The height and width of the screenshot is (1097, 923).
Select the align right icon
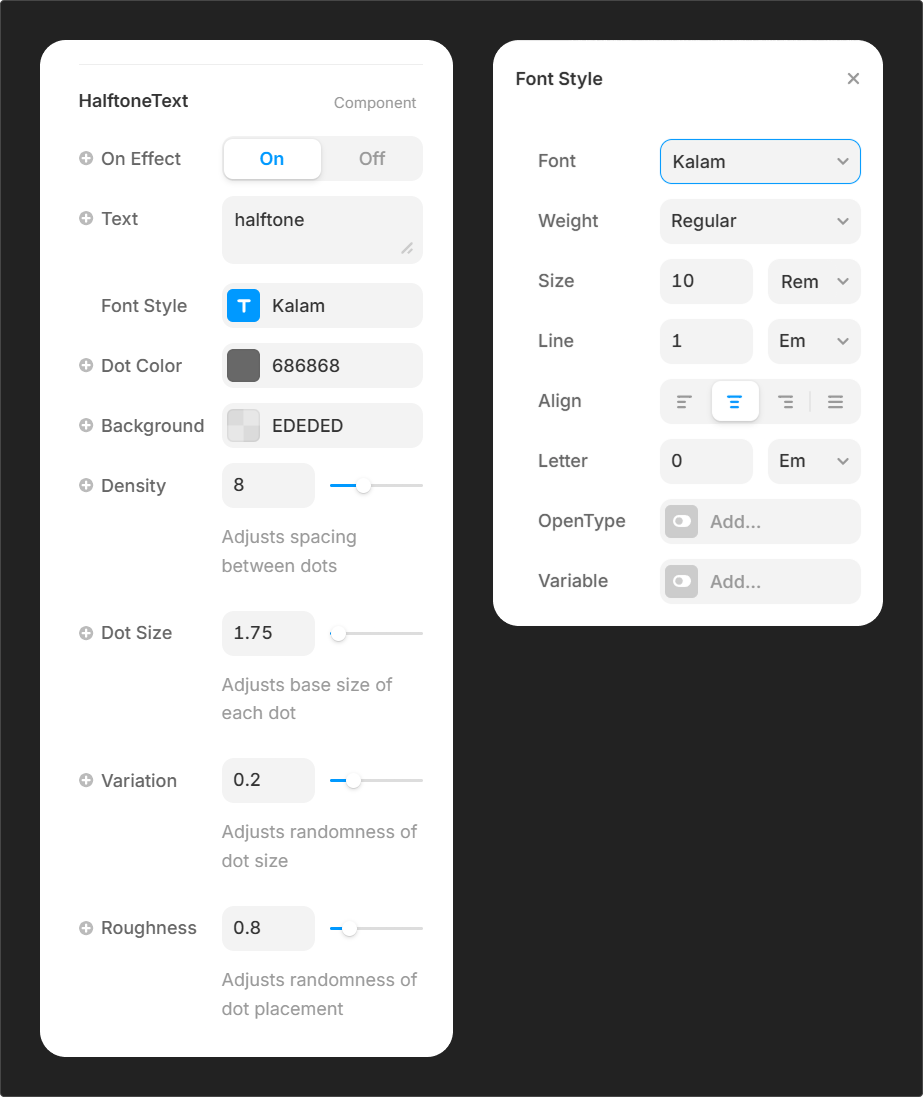[786, 402]
